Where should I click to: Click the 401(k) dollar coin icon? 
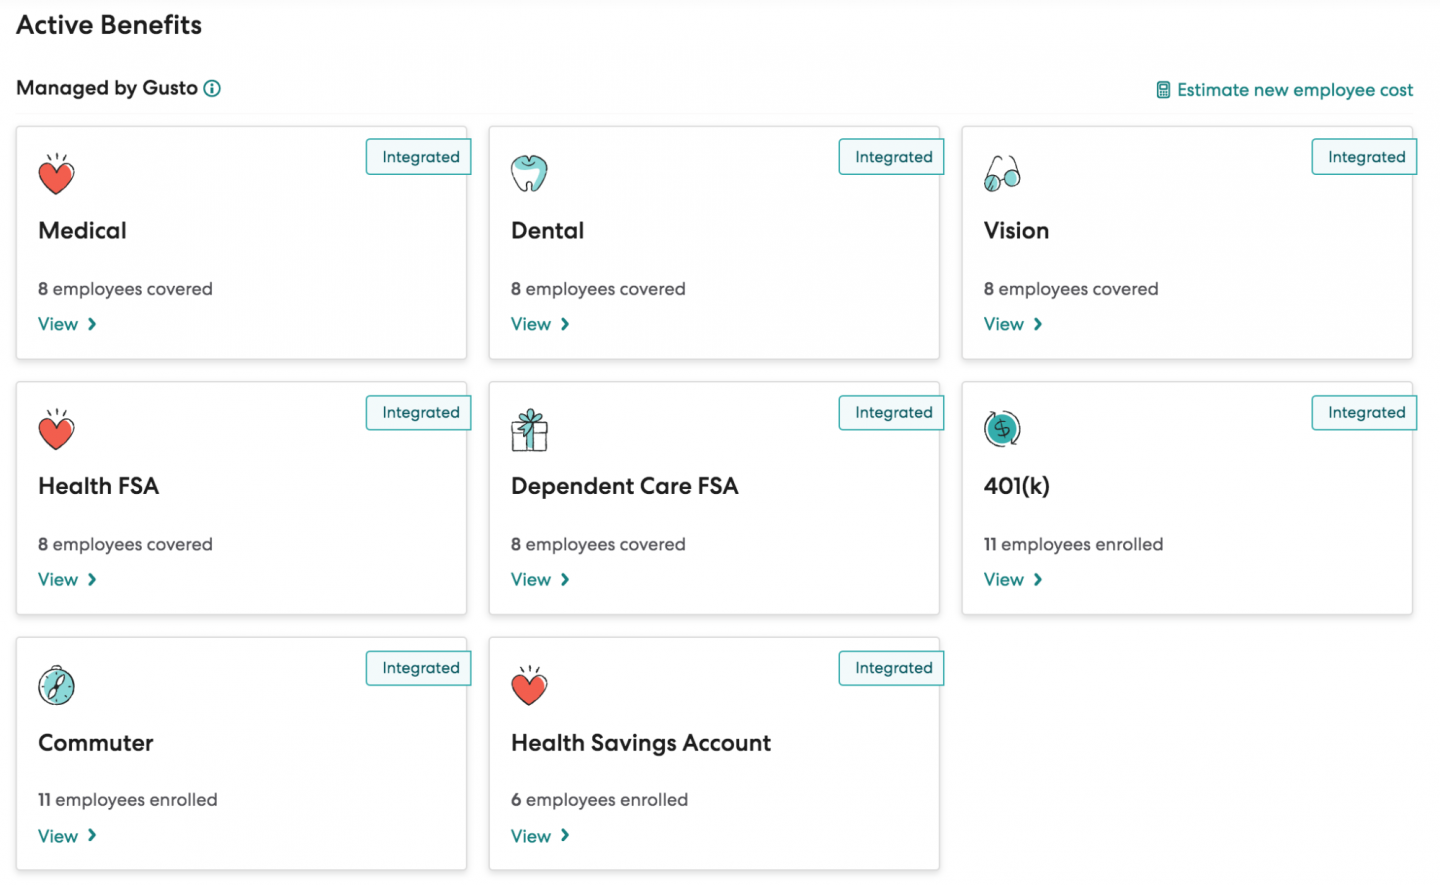pos(1002,429)
